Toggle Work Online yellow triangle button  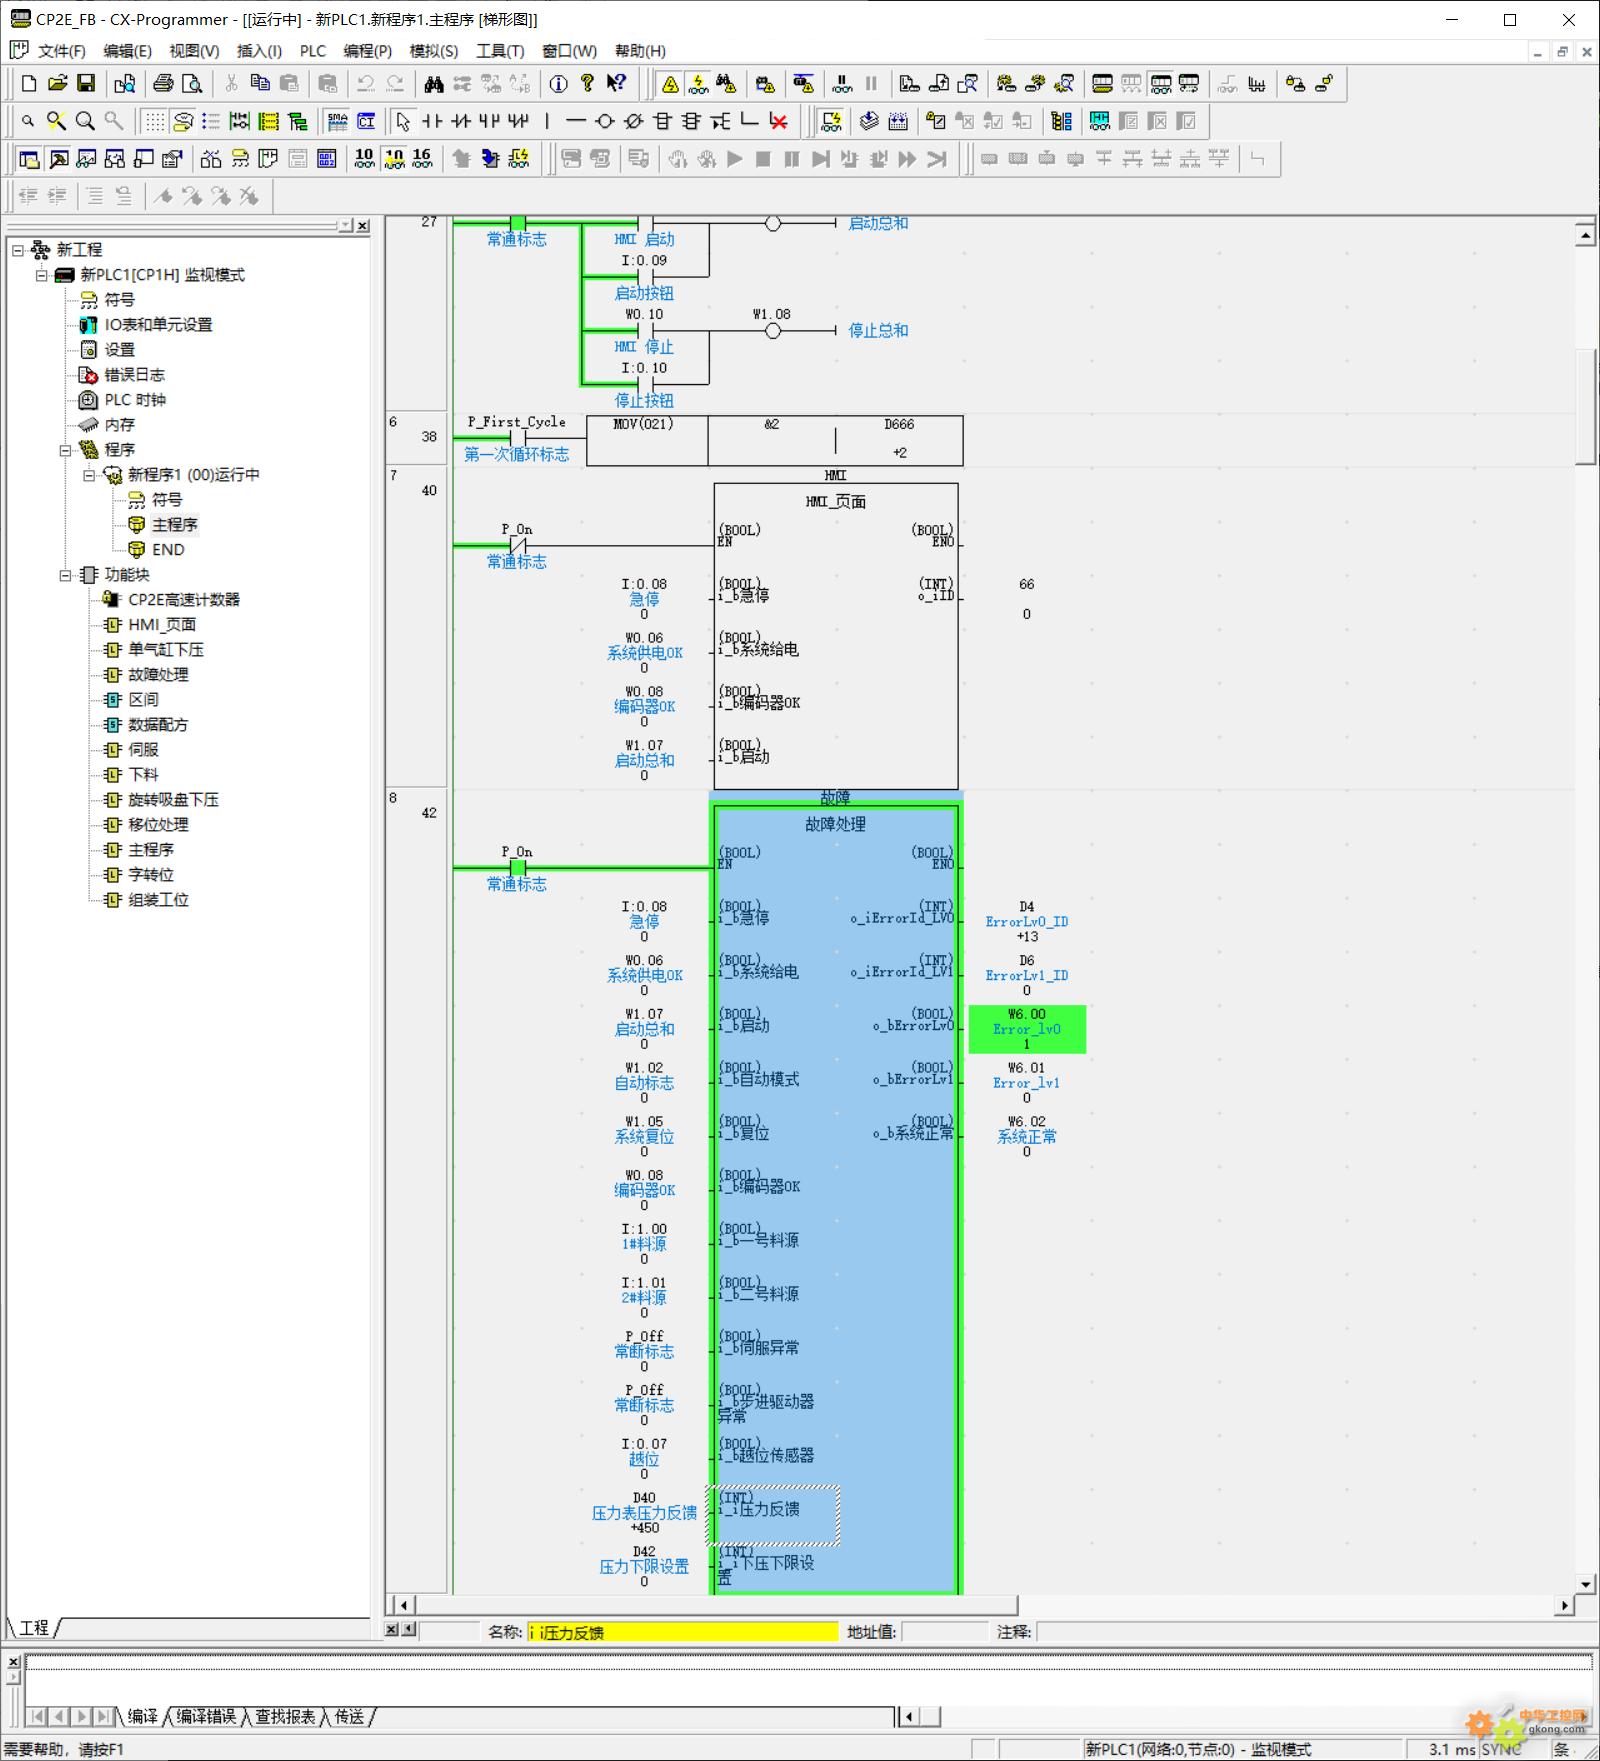[670, 84]
